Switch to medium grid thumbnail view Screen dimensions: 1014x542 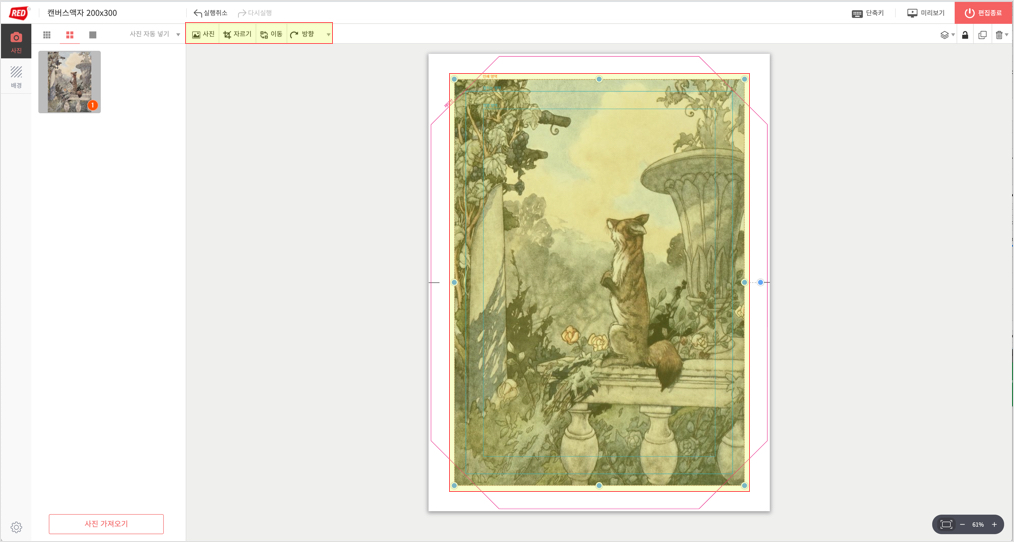pyautogui.click(x=70, y=35)
